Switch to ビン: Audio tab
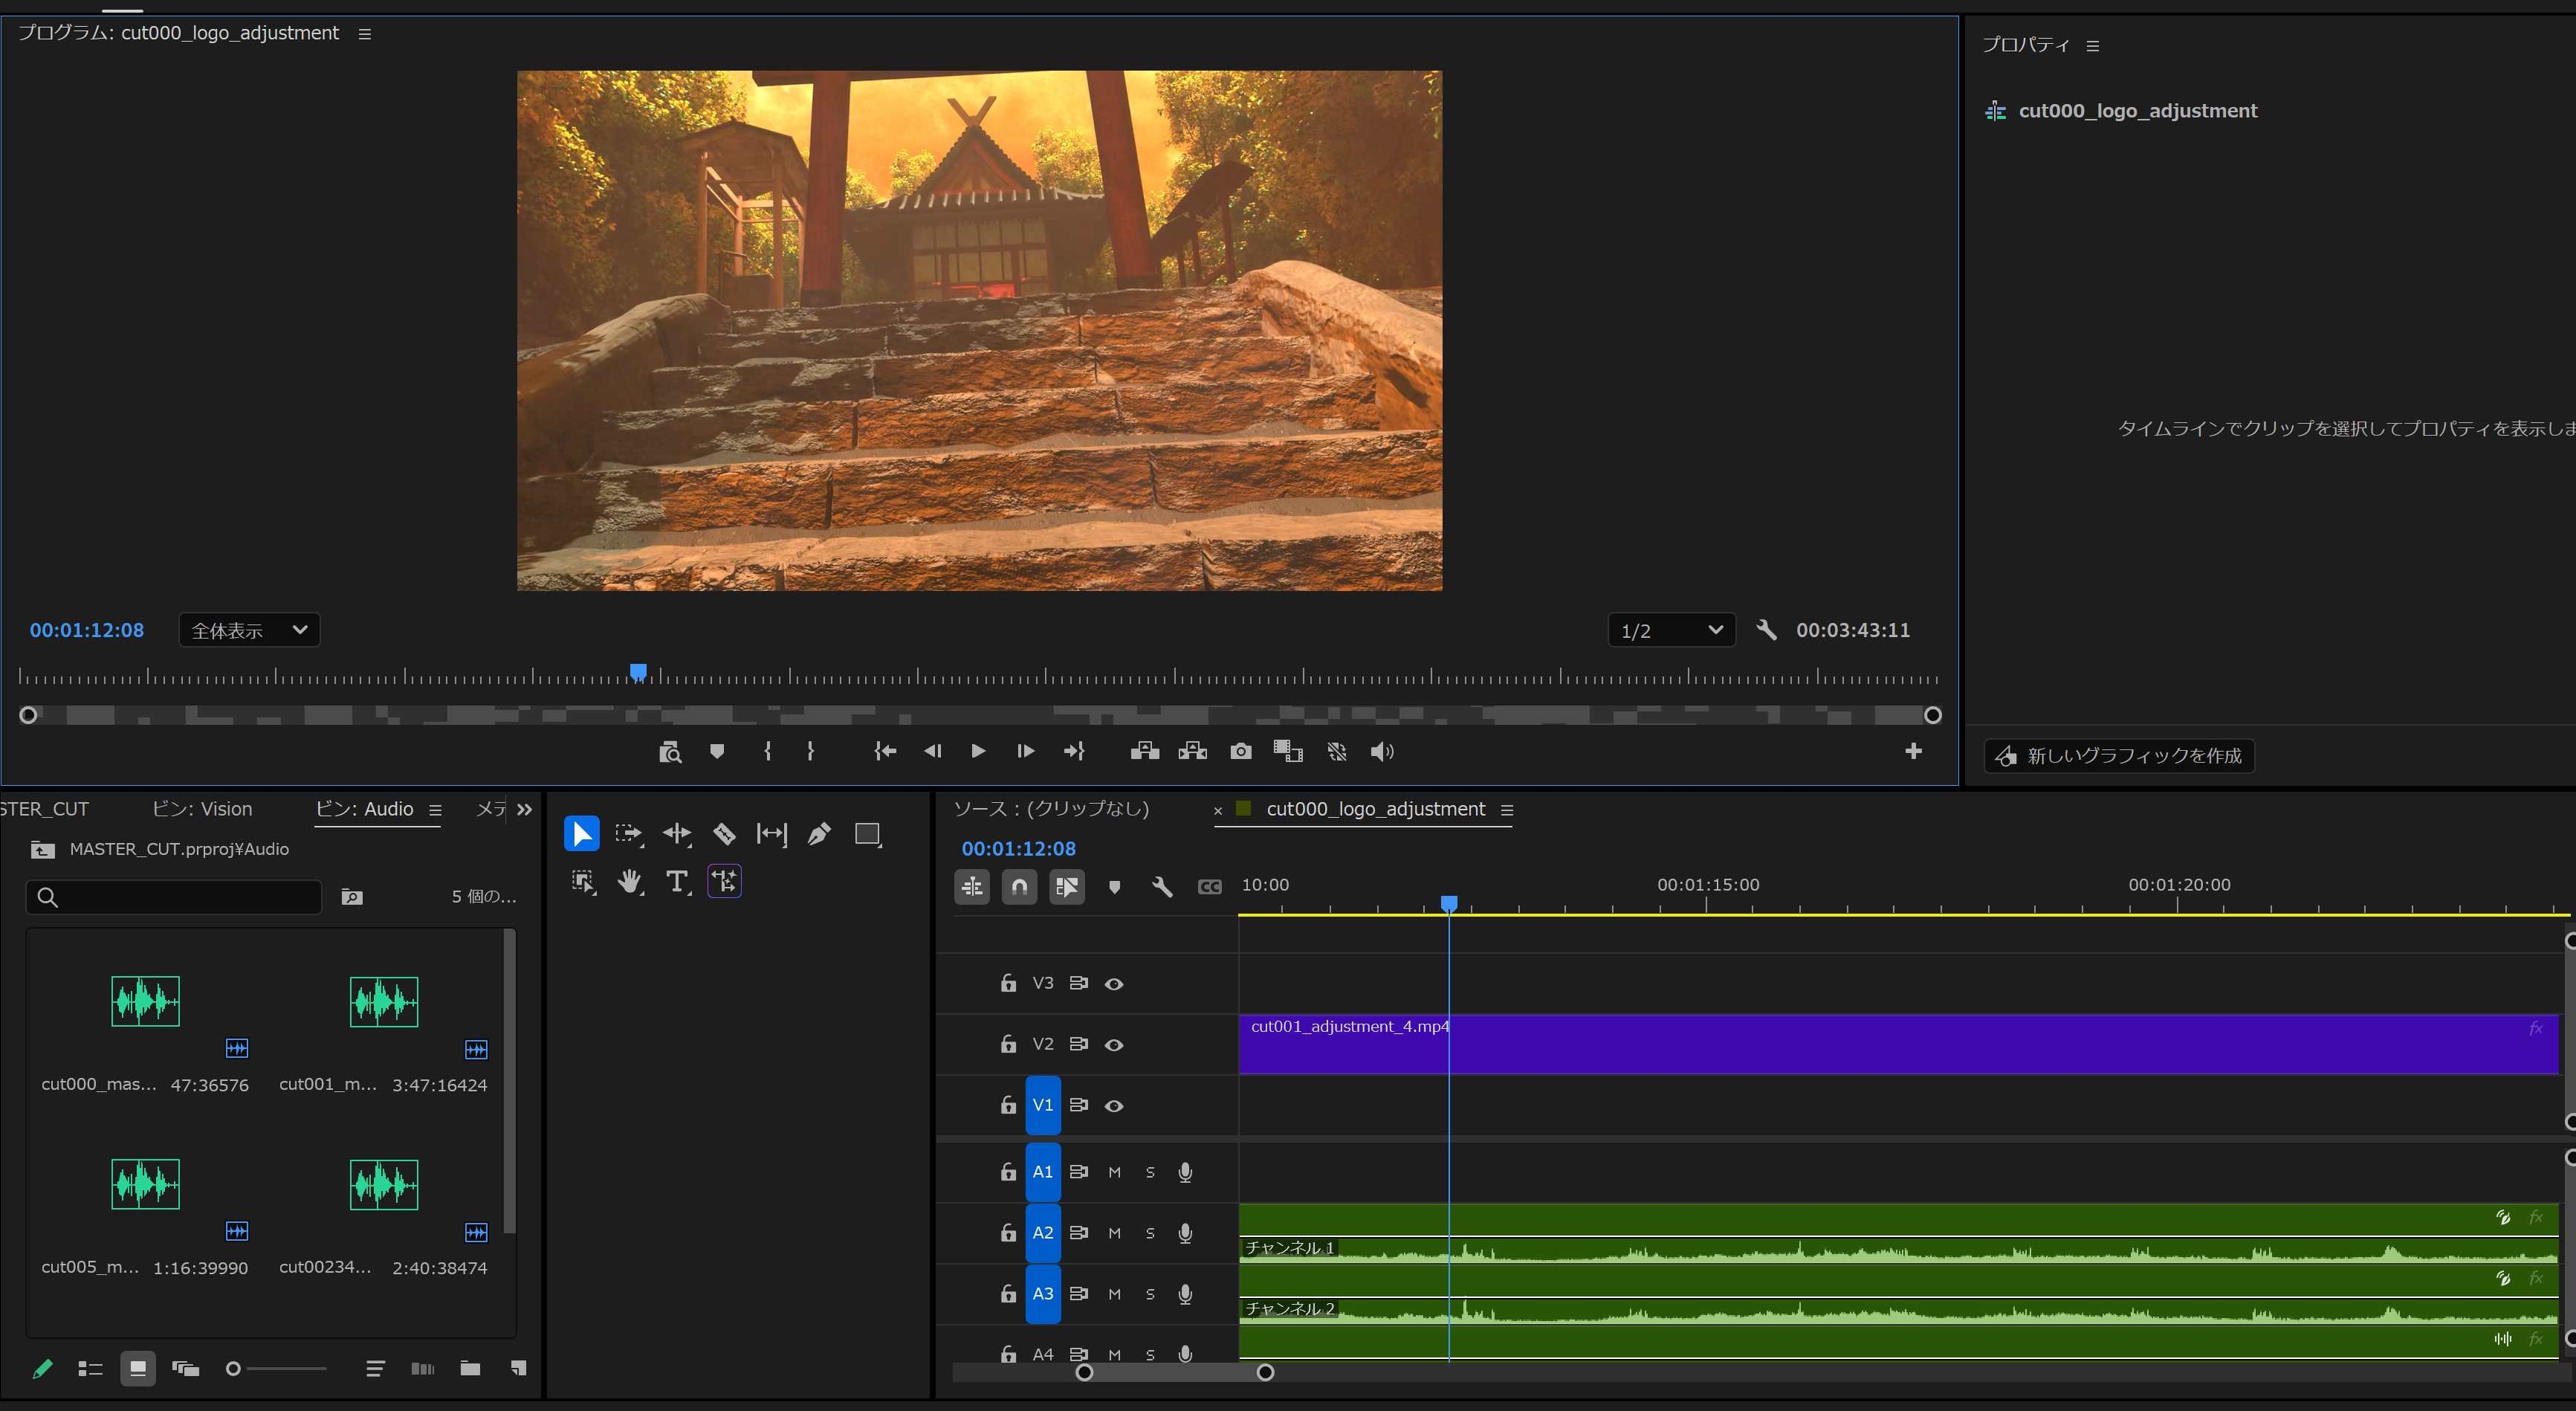 (364, 809)
